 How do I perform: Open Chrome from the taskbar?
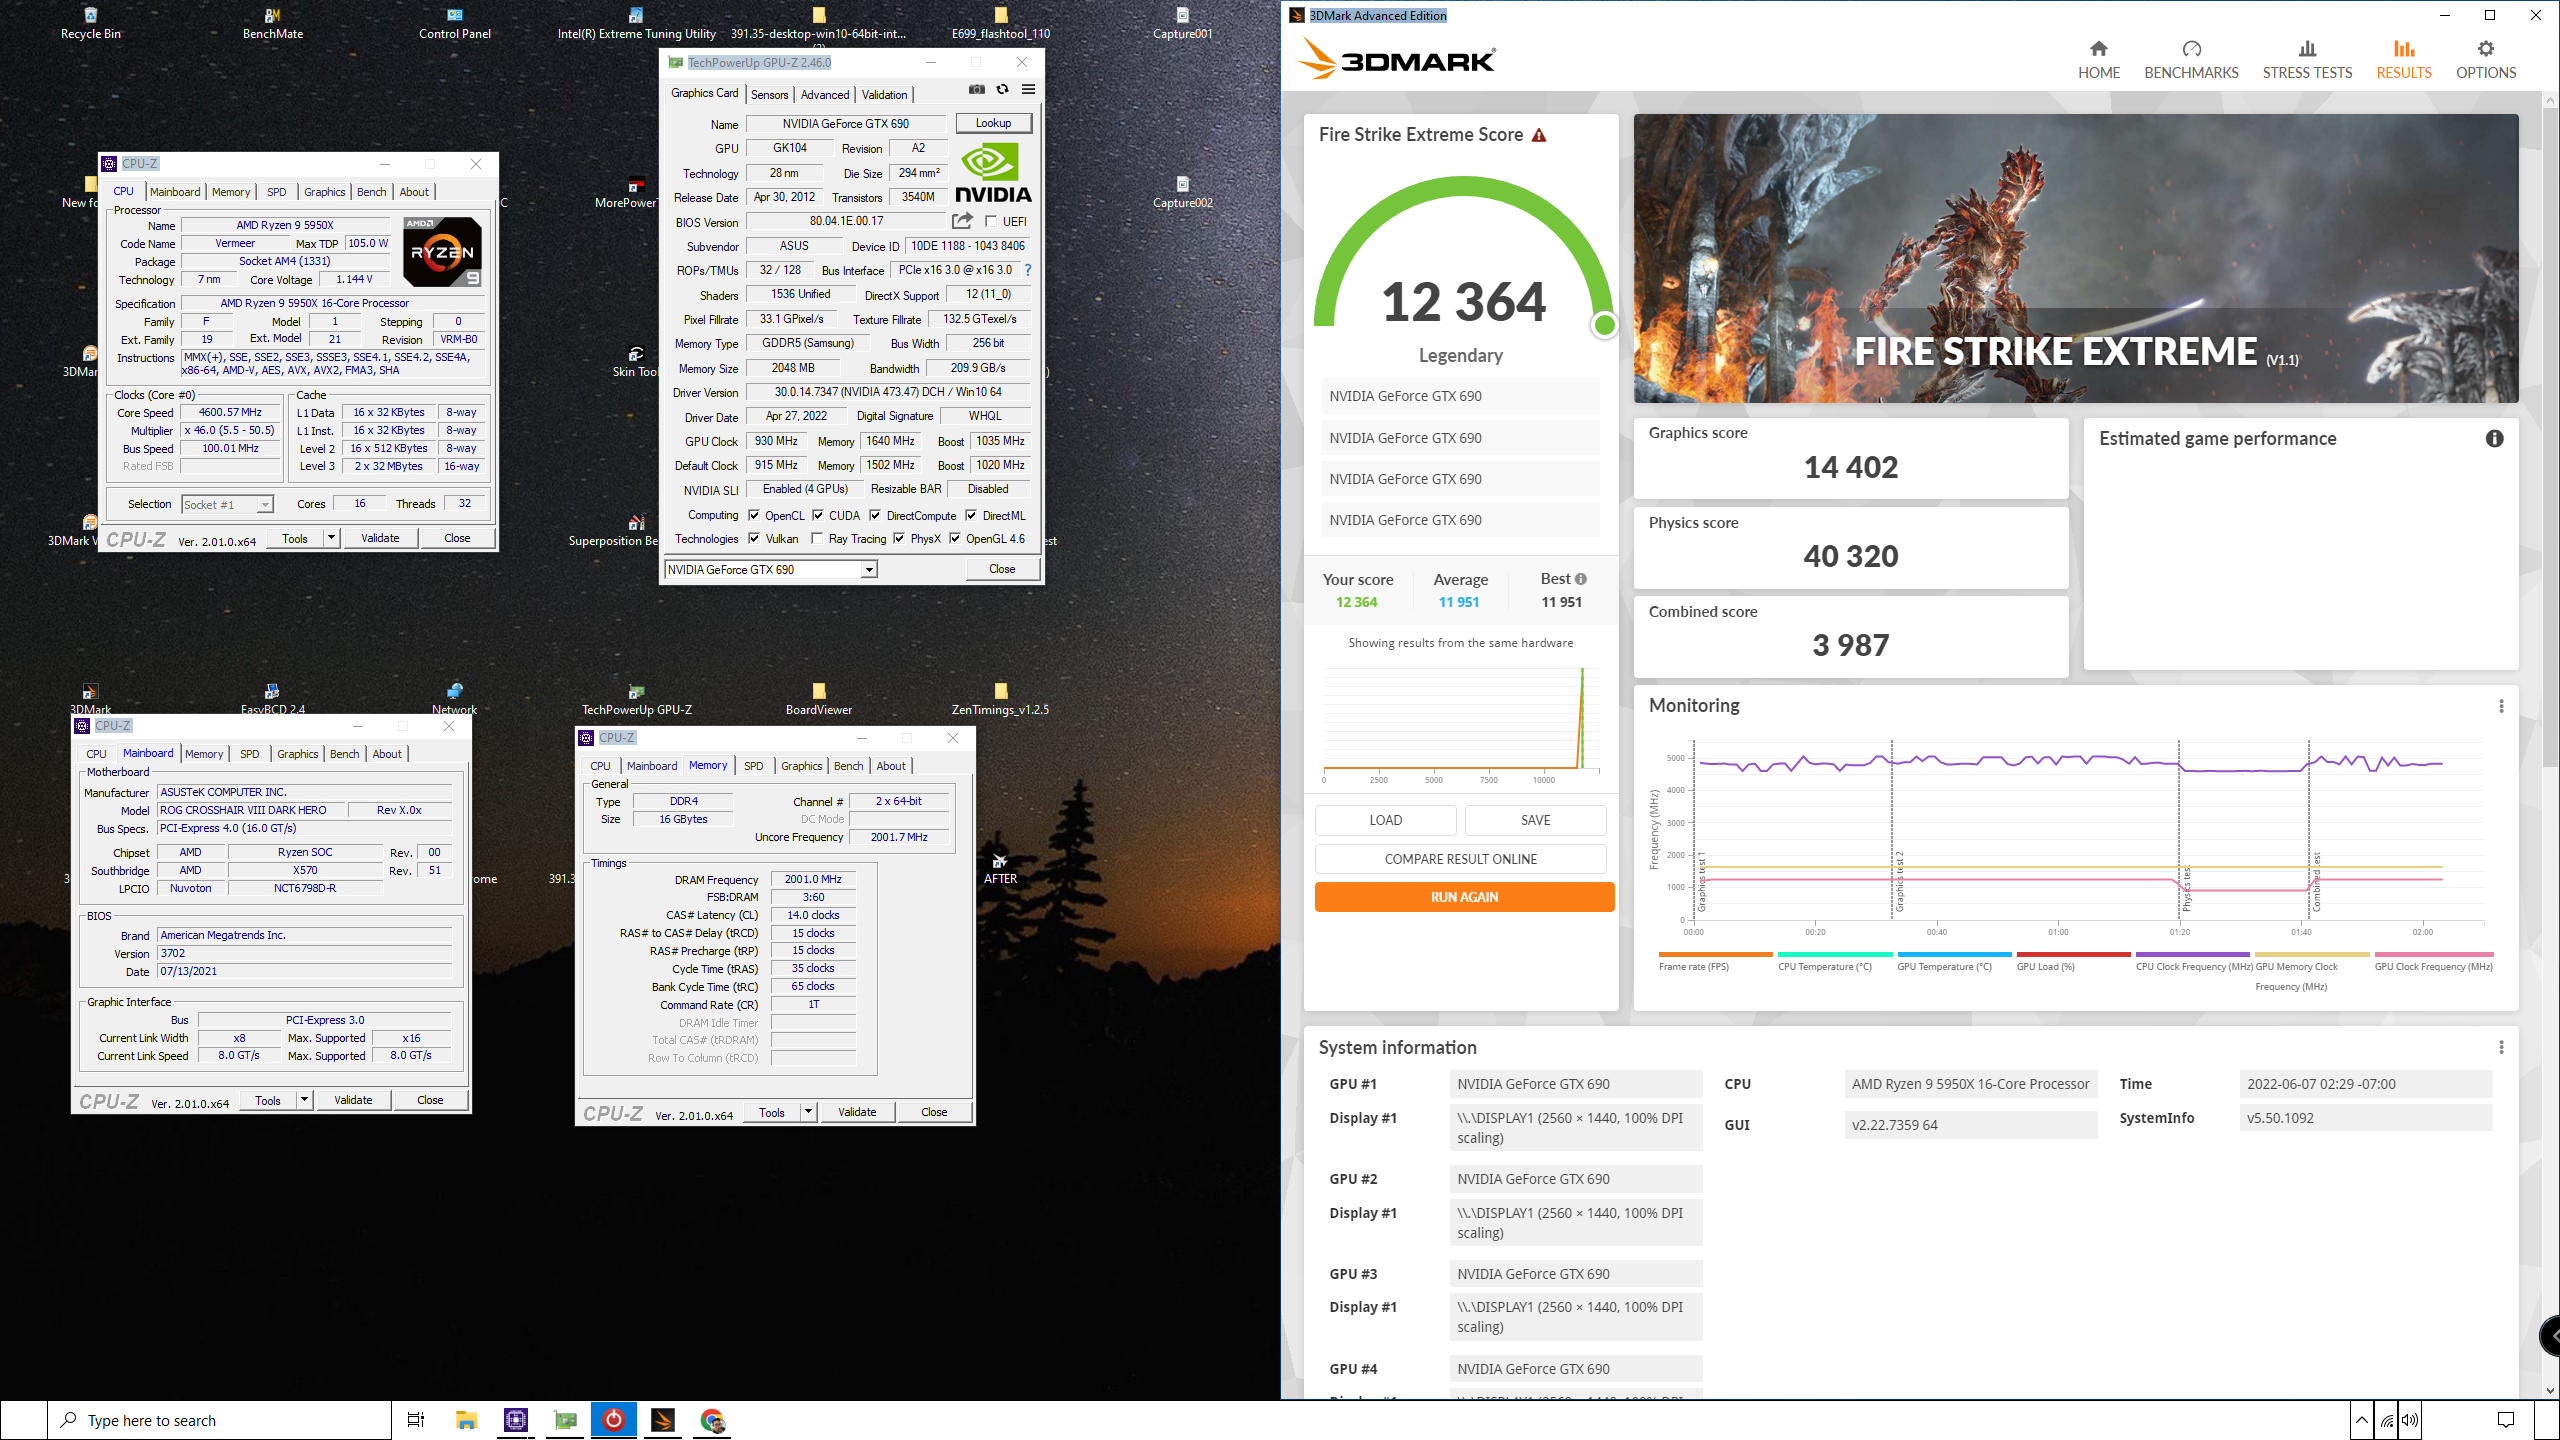click(712, 1420)
